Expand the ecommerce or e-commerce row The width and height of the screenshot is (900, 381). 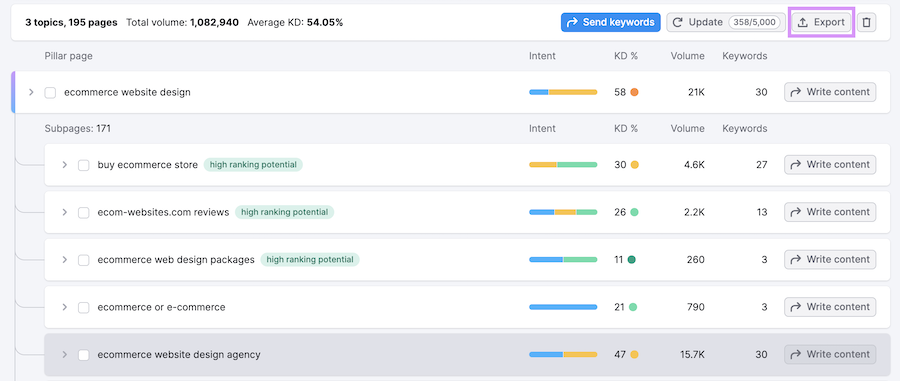(65, 307)
